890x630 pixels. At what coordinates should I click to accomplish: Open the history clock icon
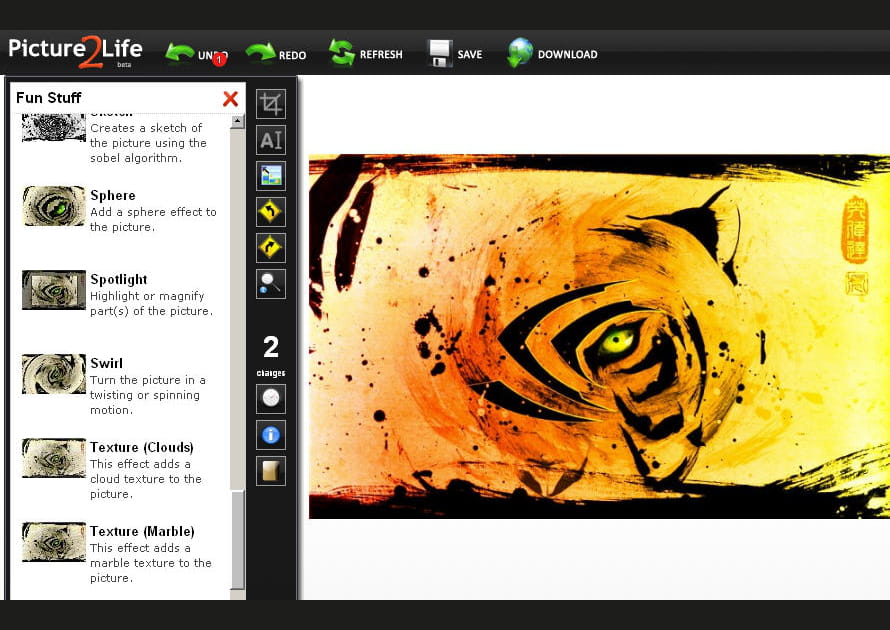[271, 398]
